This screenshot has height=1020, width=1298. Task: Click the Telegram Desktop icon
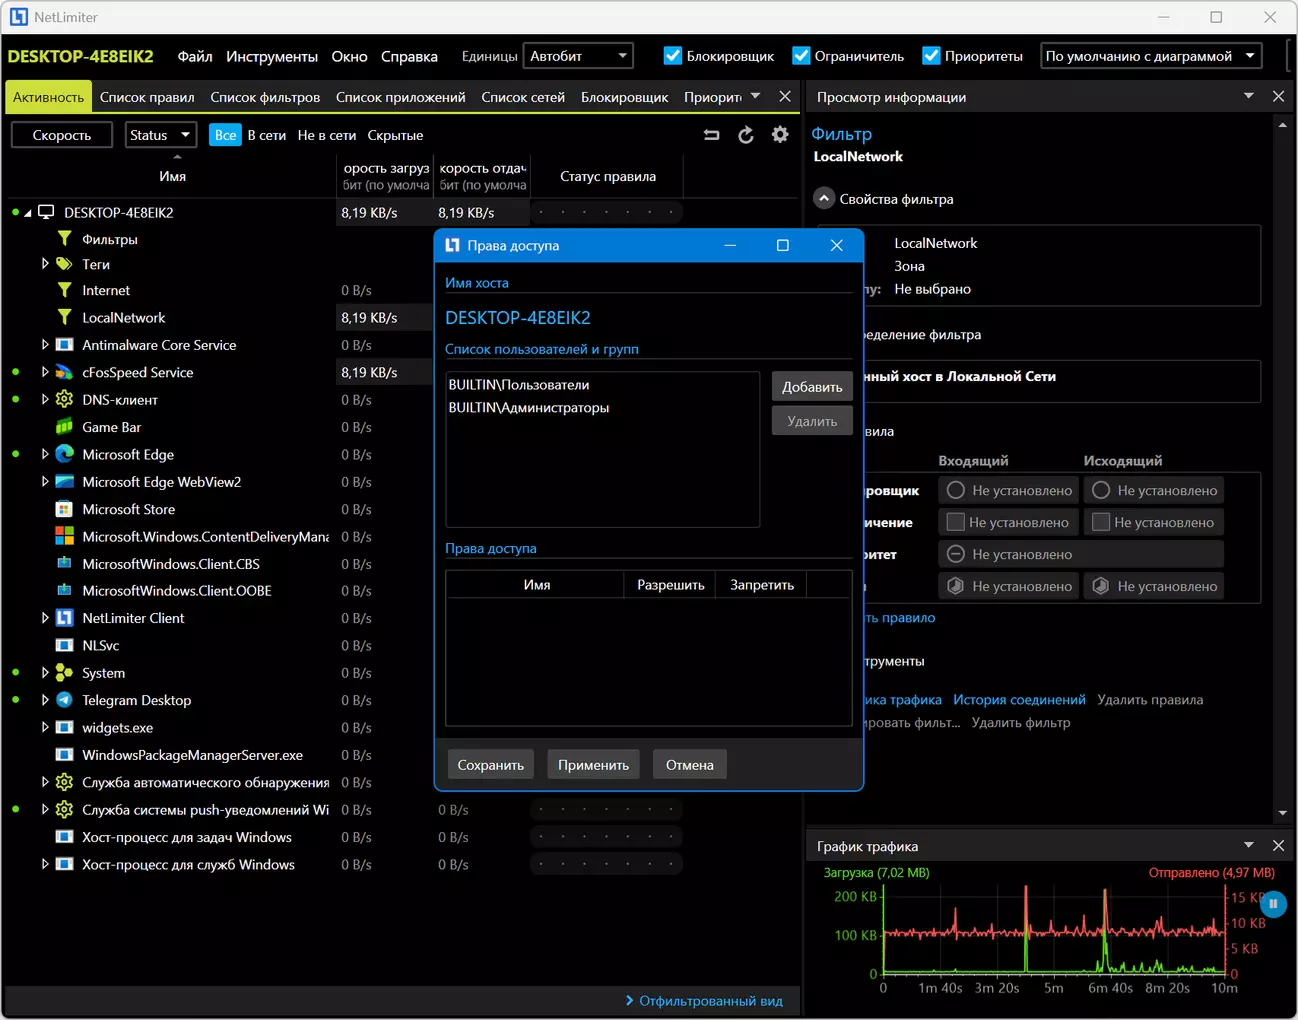point(64,700)
